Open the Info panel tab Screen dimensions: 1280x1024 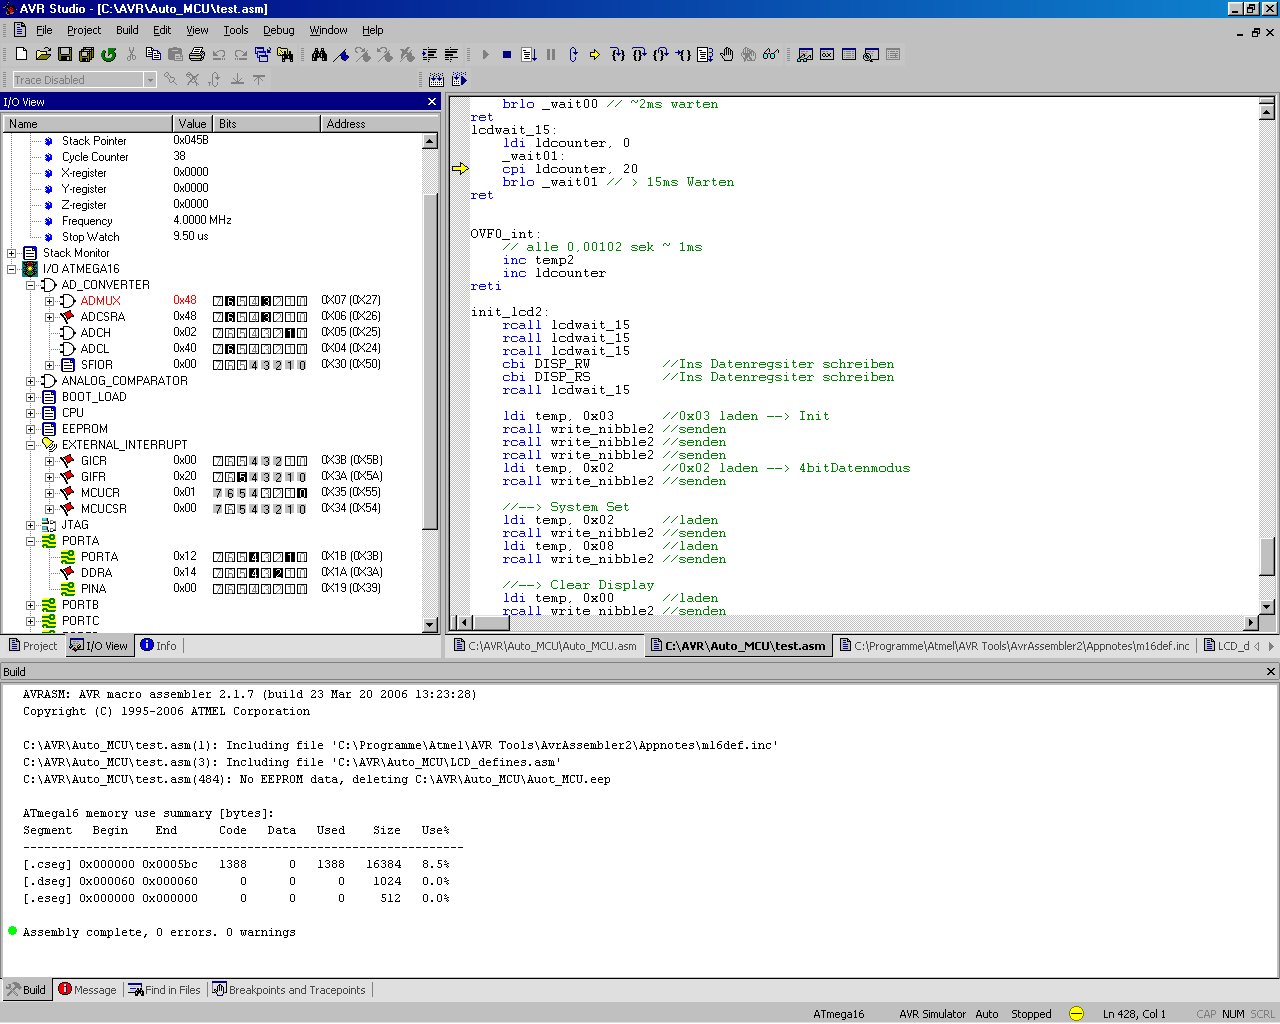[158, 646]
